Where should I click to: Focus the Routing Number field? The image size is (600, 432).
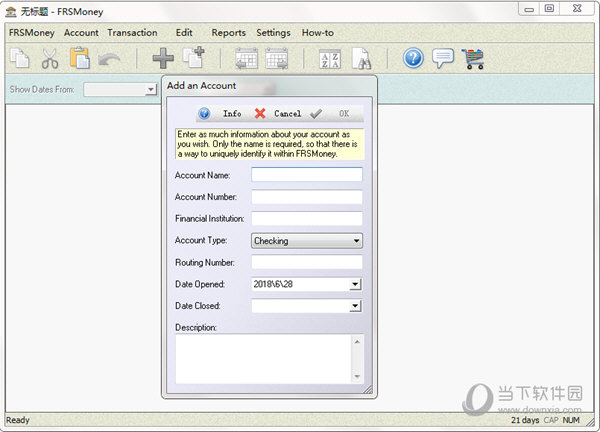point(307,262)
